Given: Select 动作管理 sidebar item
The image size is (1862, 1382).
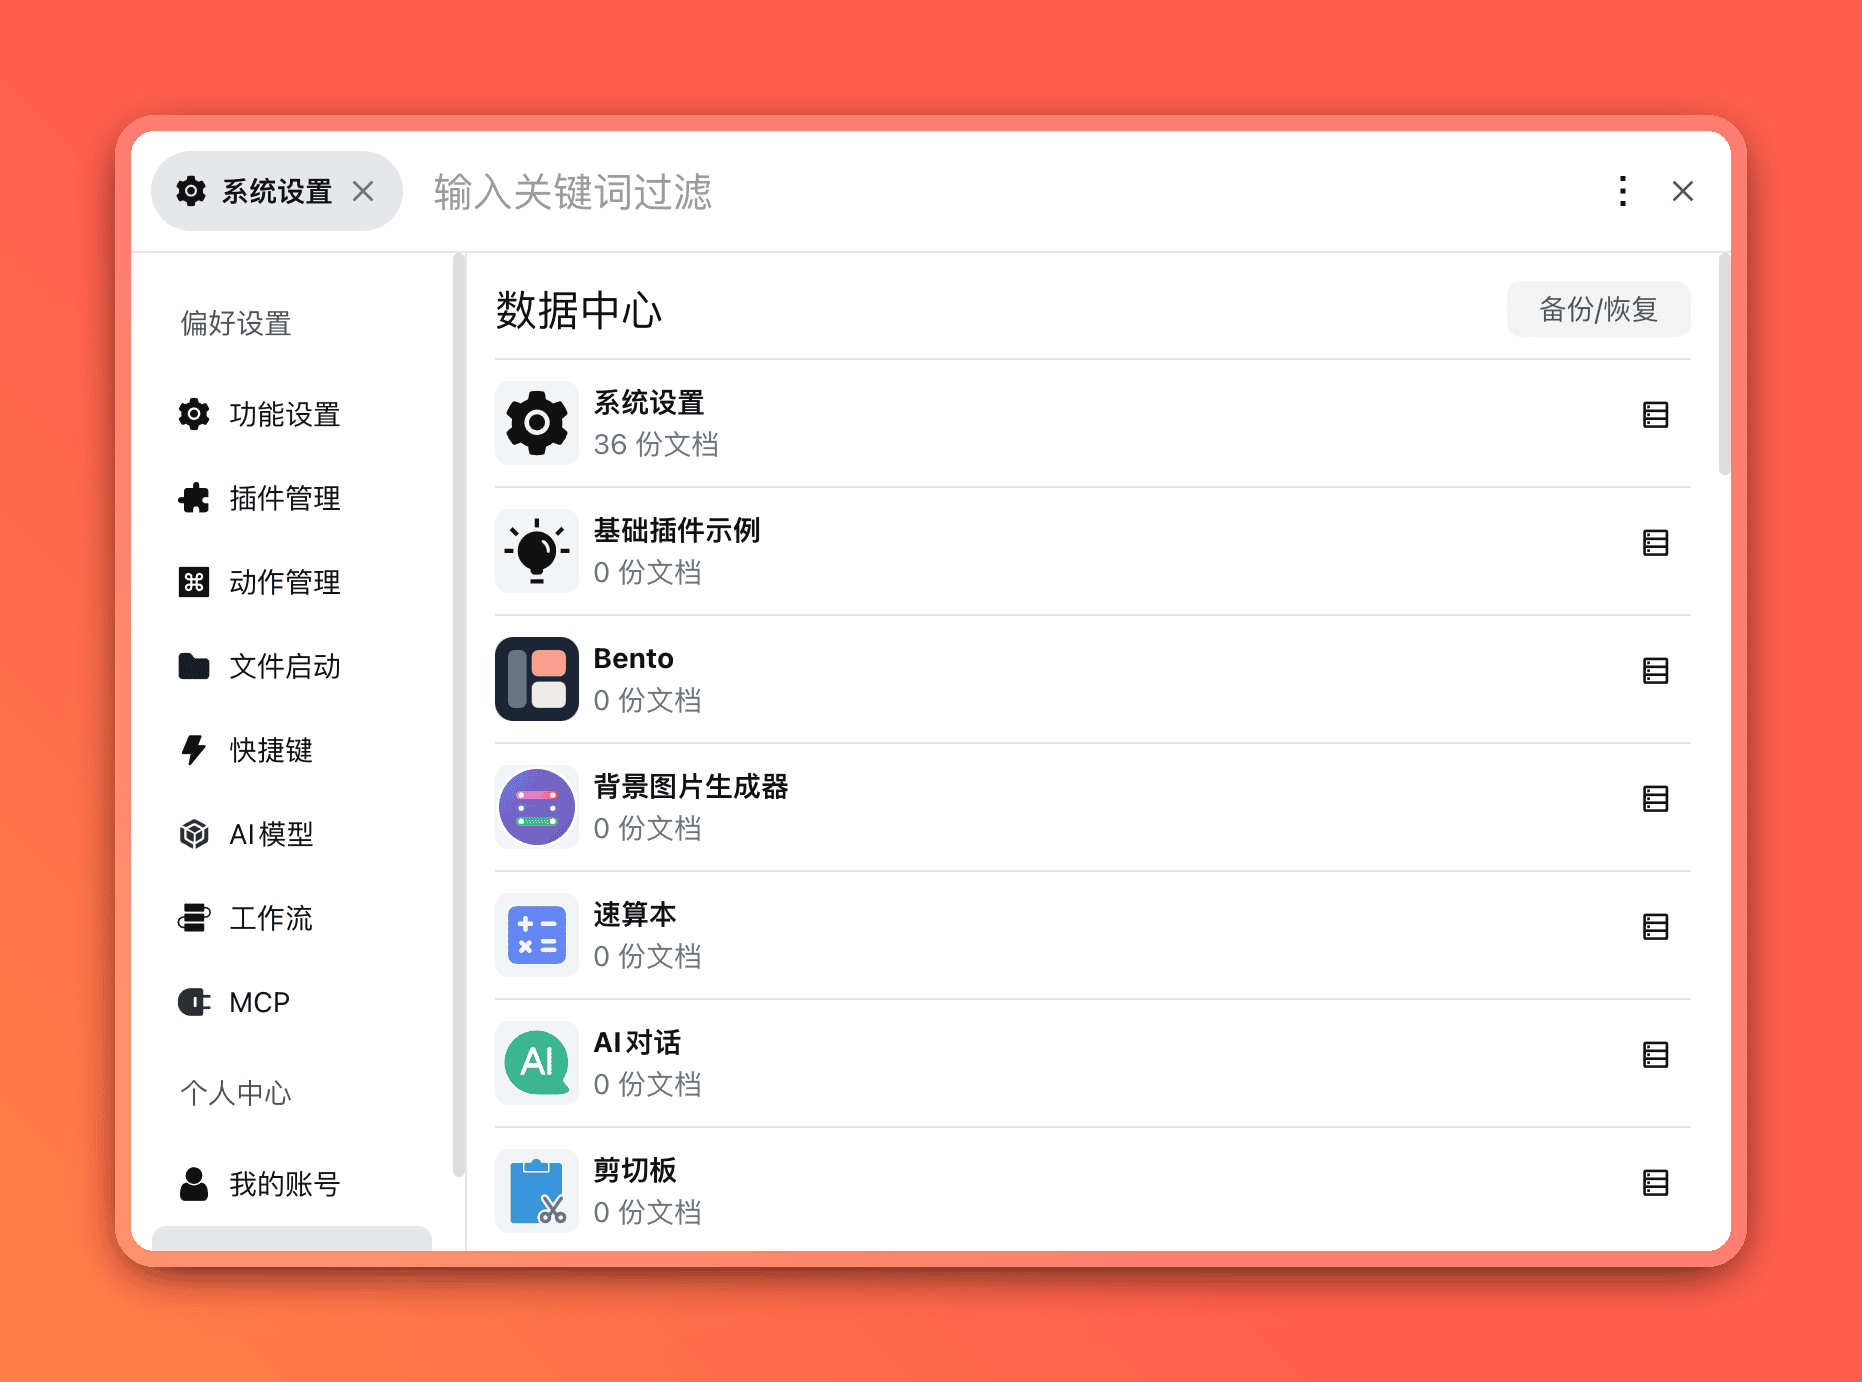Looking at the screenshot, I should click(292, 582).
